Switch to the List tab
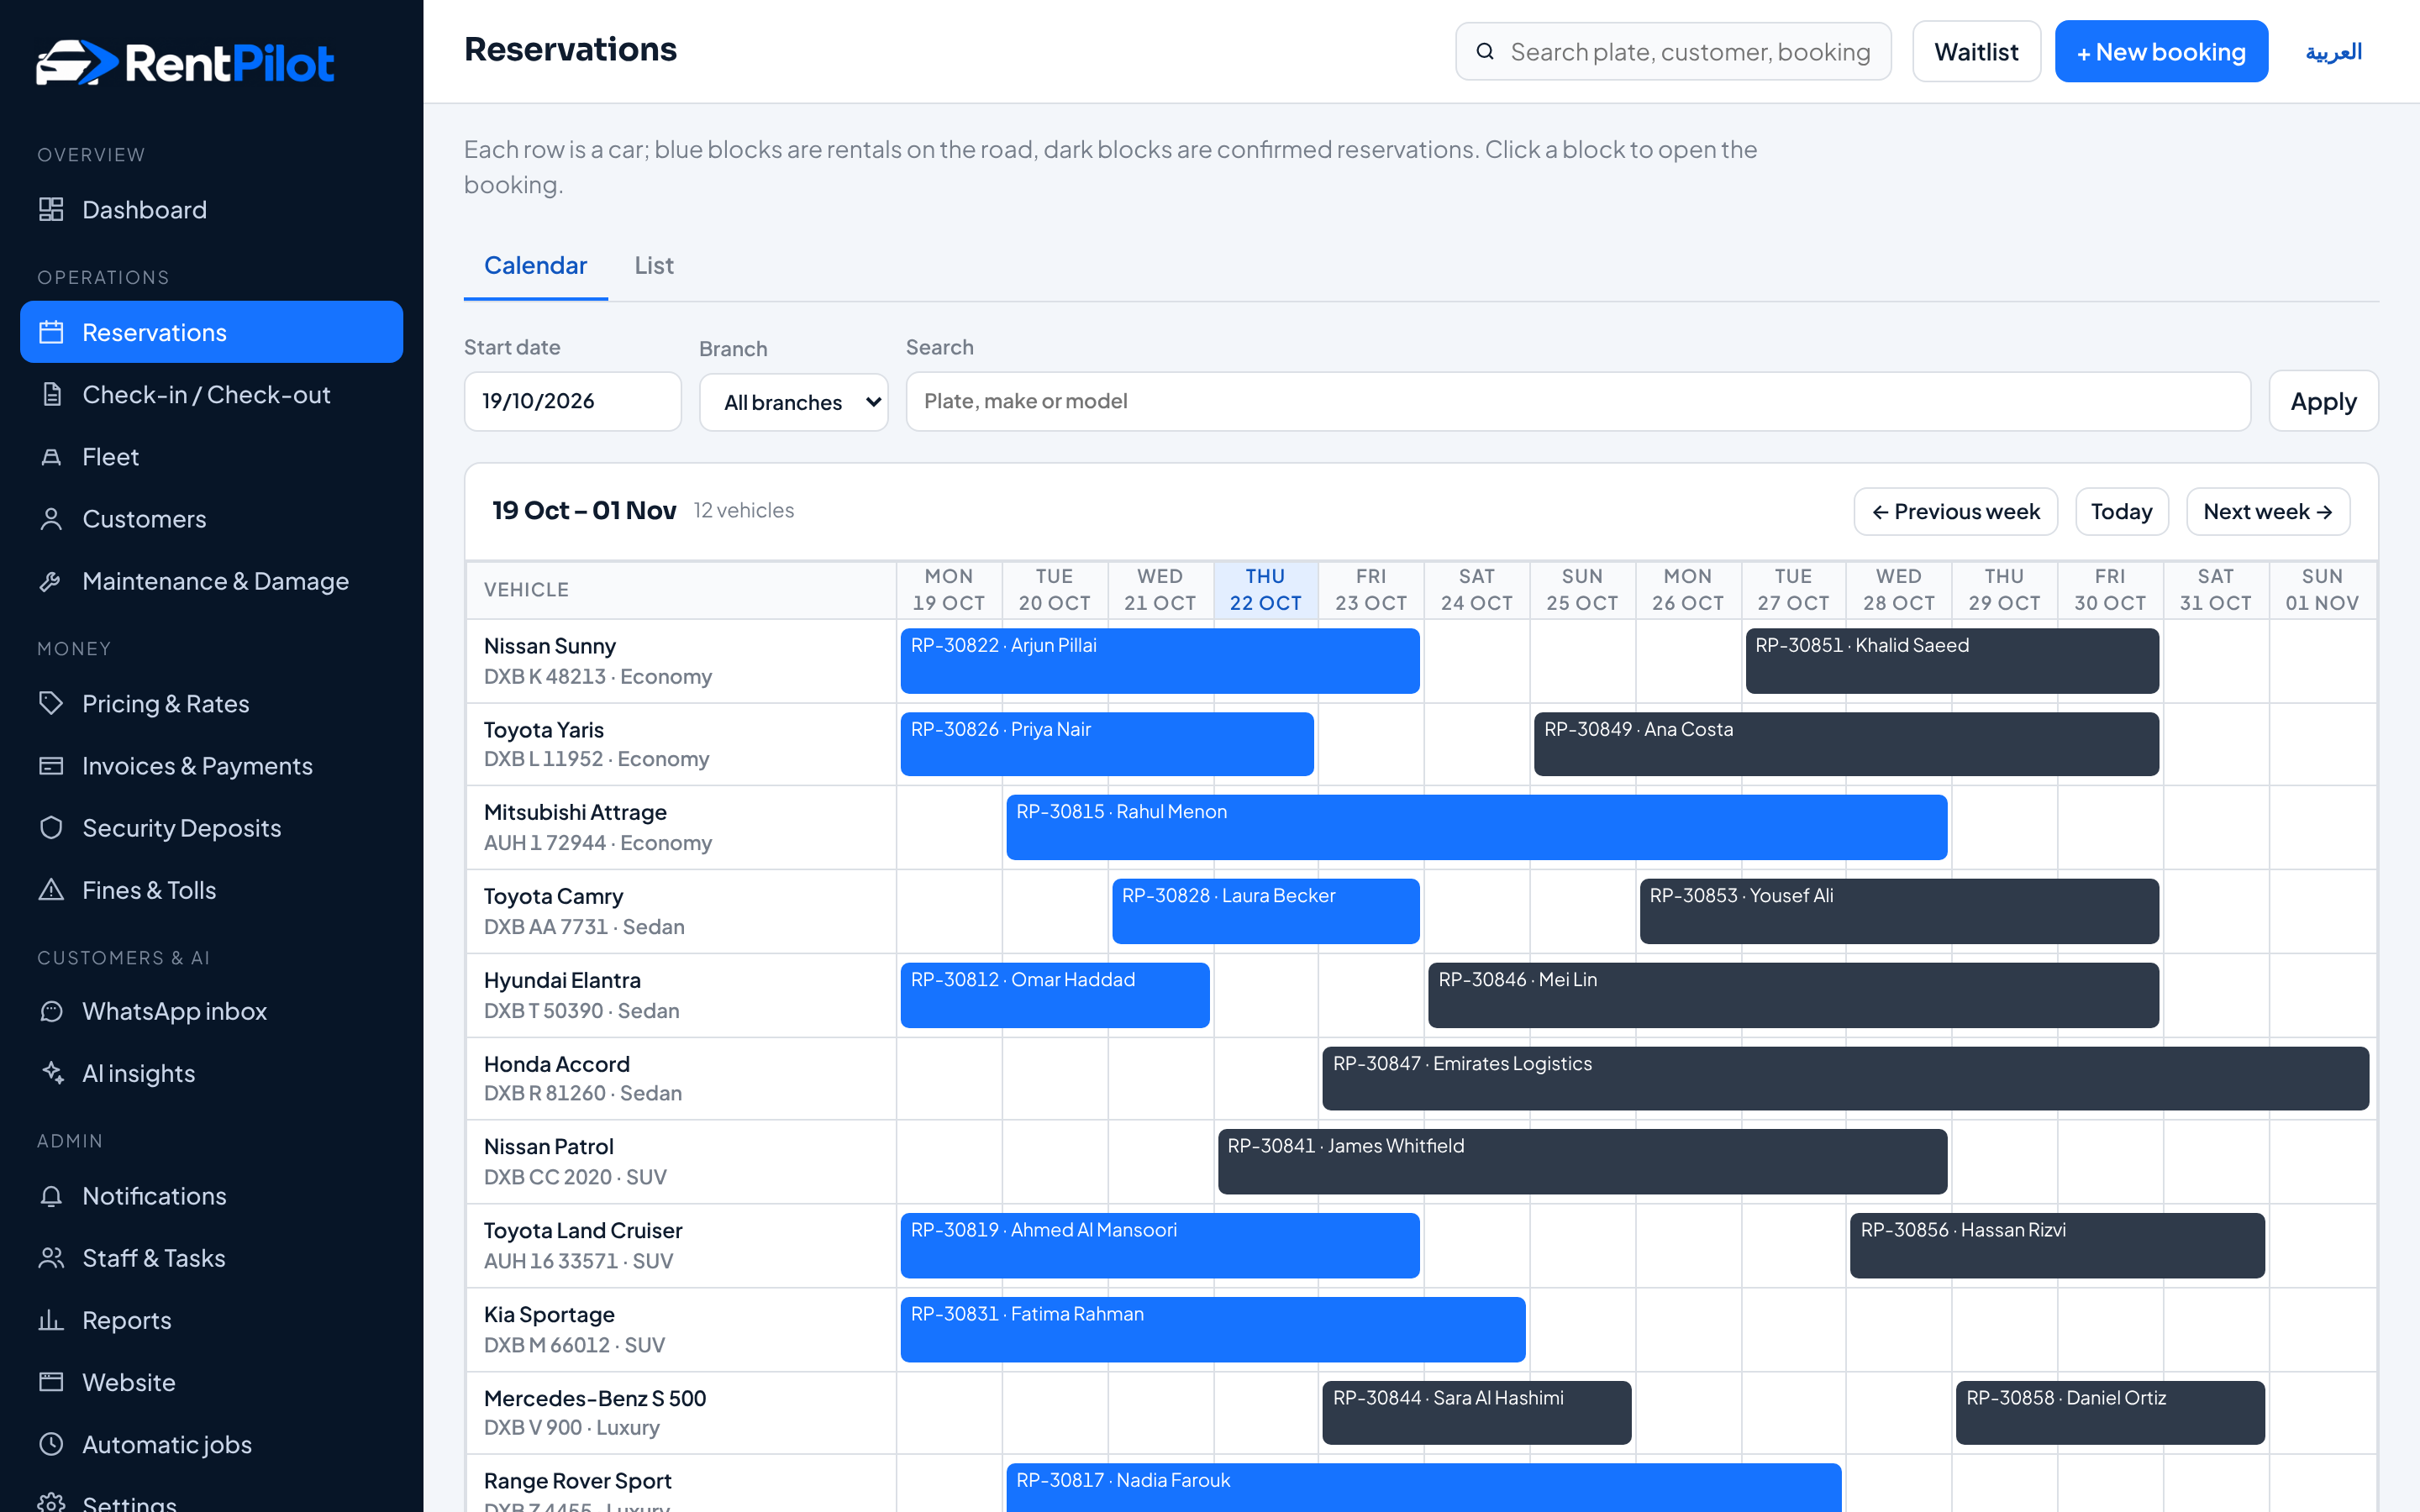 (654, 265)
